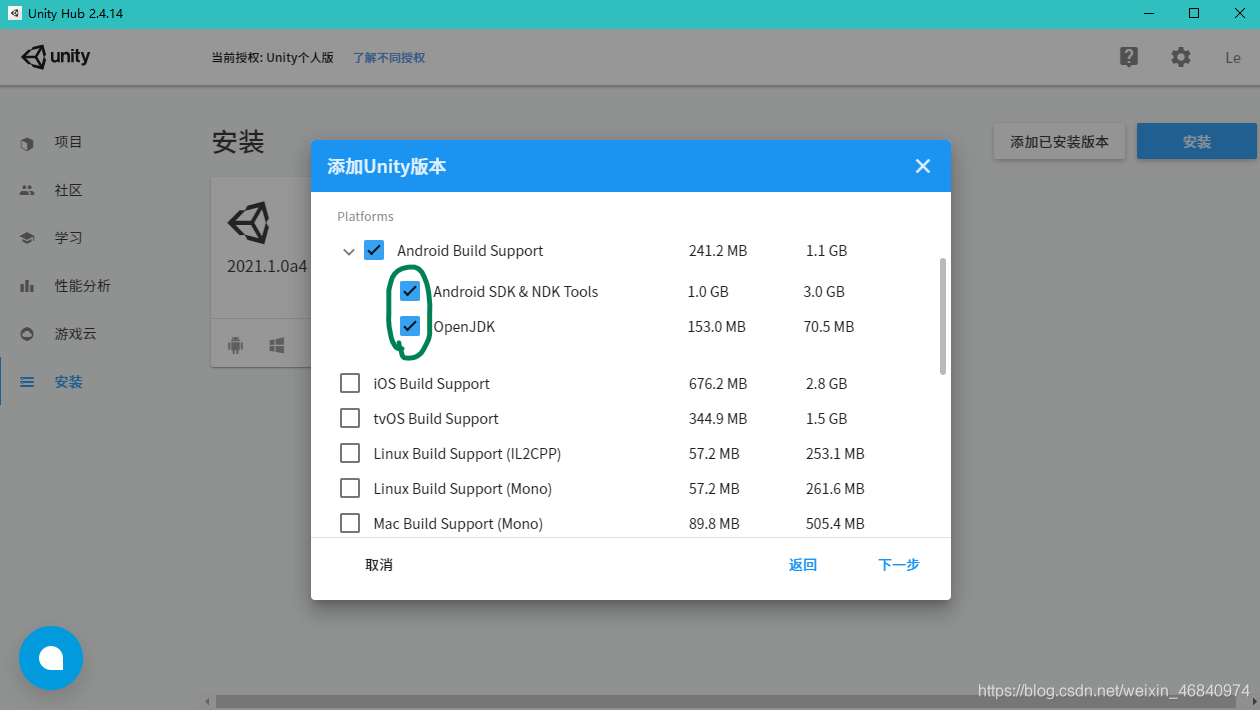Click Android platform icon on install card
Image resolution: width=1260 pixels, height=710 pixels.
pos(236,345)
